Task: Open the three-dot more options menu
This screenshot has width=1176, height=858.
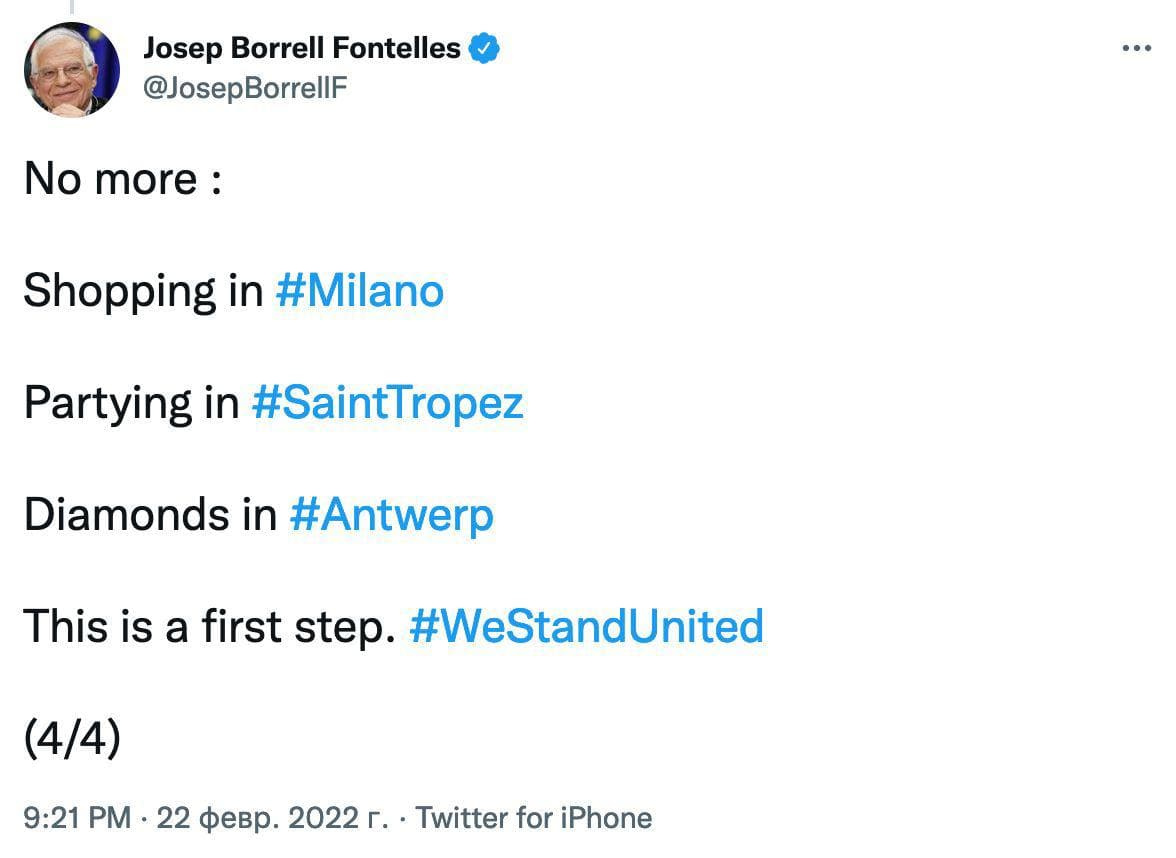Action: pos(1137,48)
